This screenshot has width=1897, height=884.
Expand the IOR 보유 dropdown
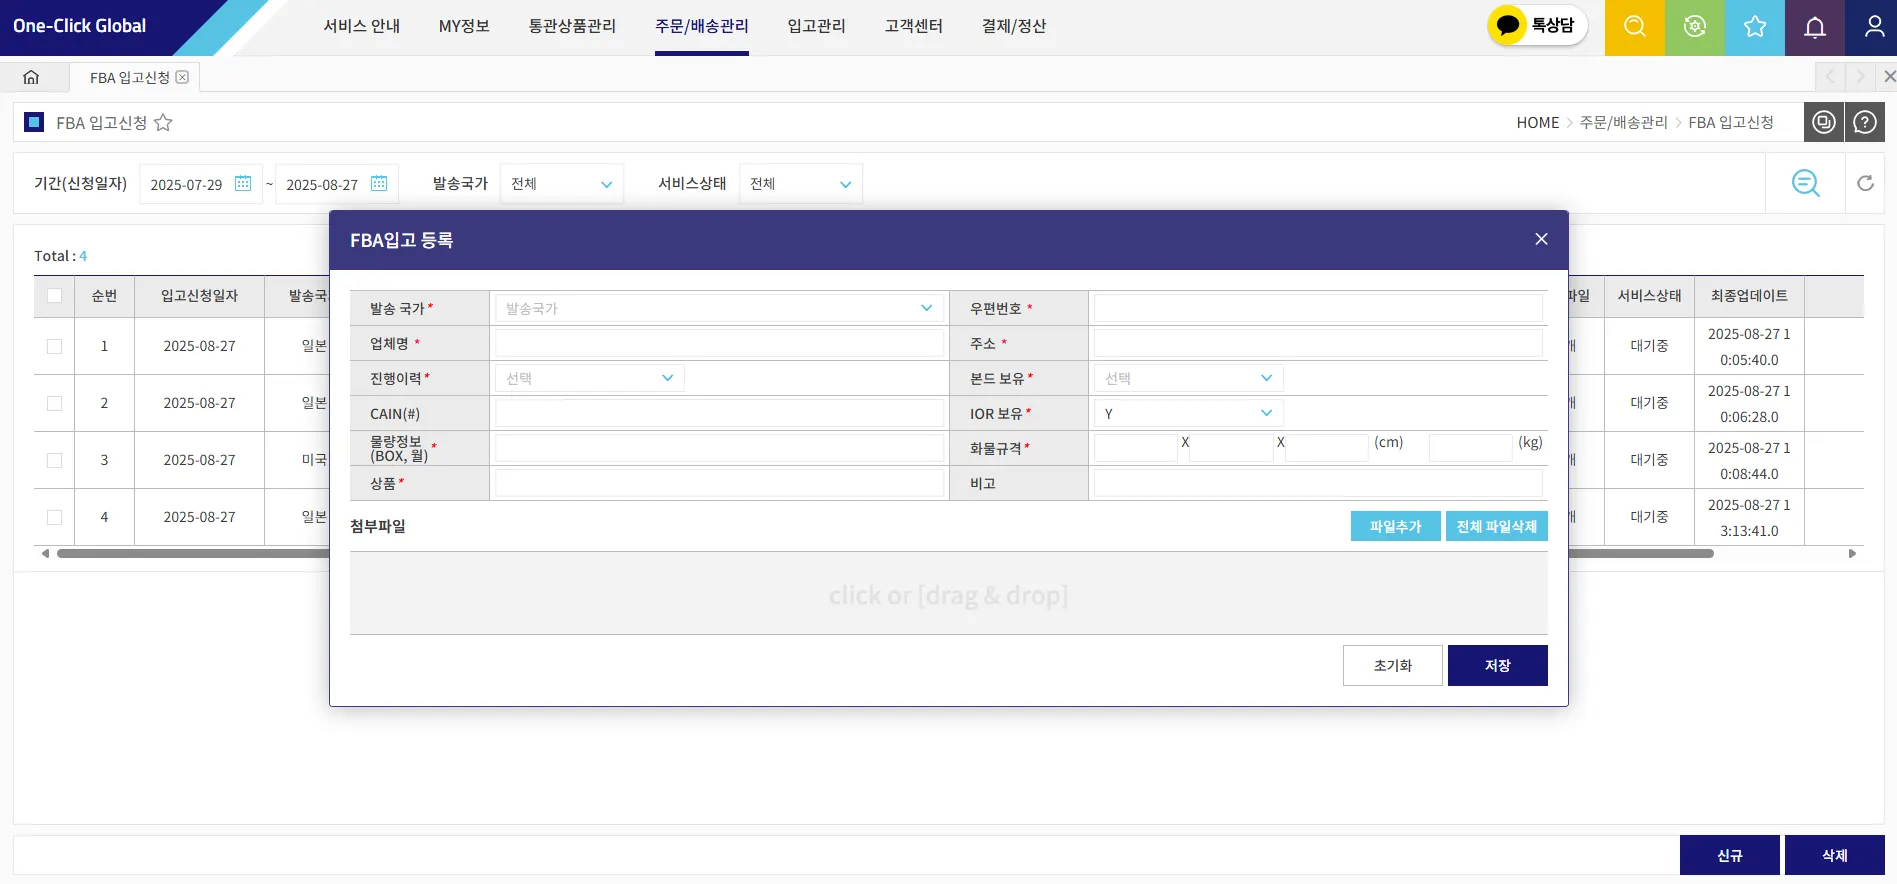click(1188, 413)
